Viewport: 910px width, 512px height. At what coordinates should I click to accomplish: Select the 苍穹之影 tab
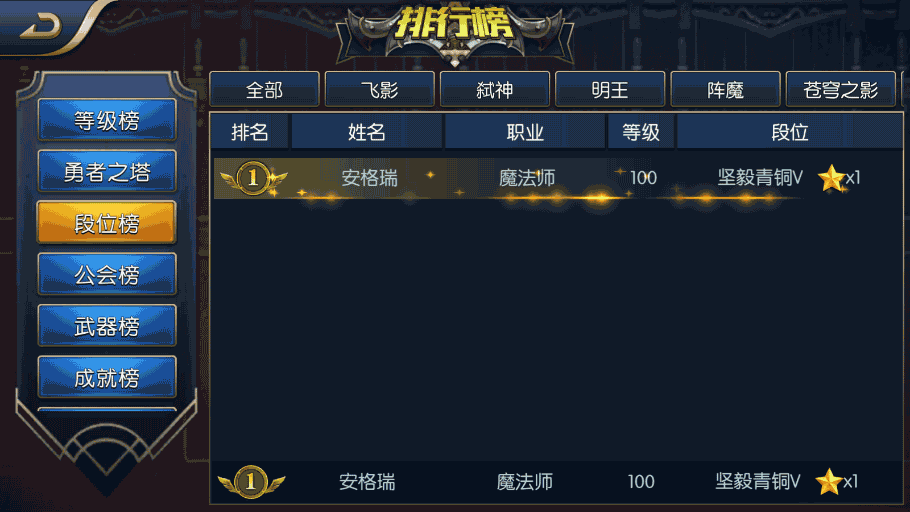click(840, 89)
